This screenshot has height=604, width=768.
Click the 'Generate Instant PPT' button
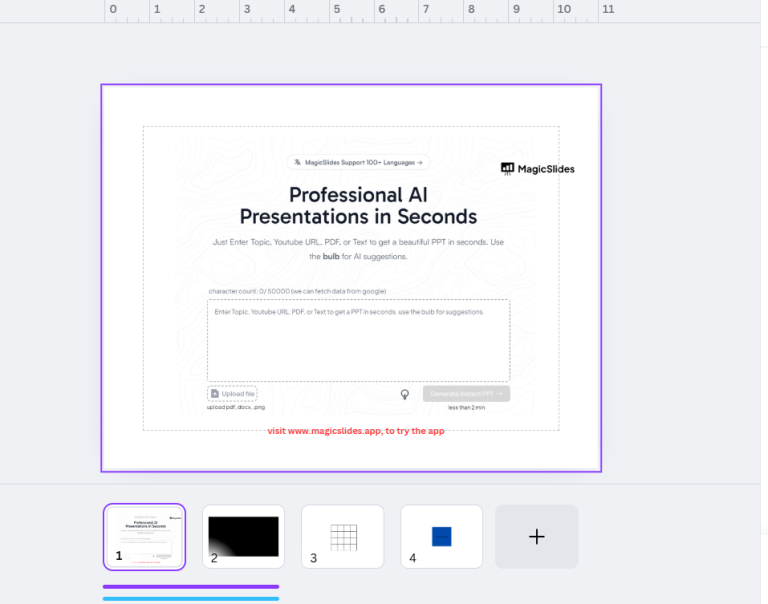pyautogui.click(x=466, y=393)
